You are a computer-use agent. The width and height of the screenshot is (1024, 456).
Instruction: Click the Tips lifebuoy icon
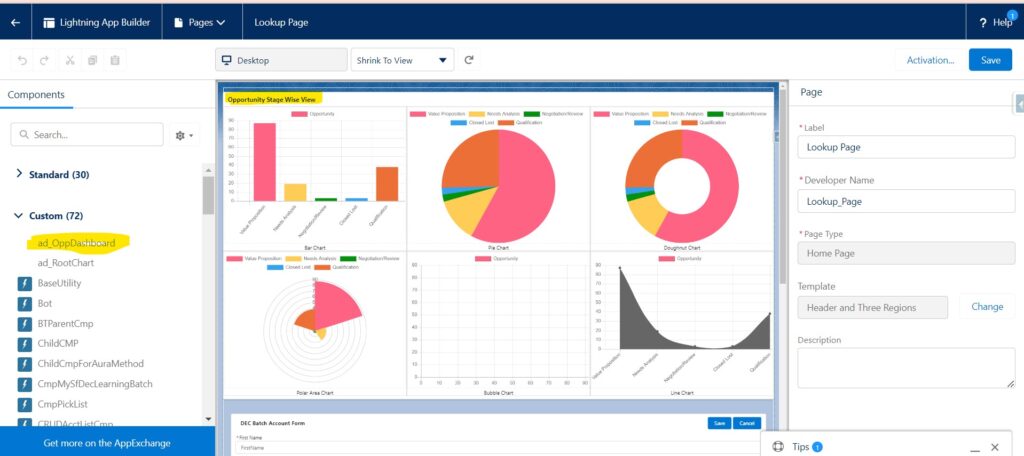click(x=778, y=447)
